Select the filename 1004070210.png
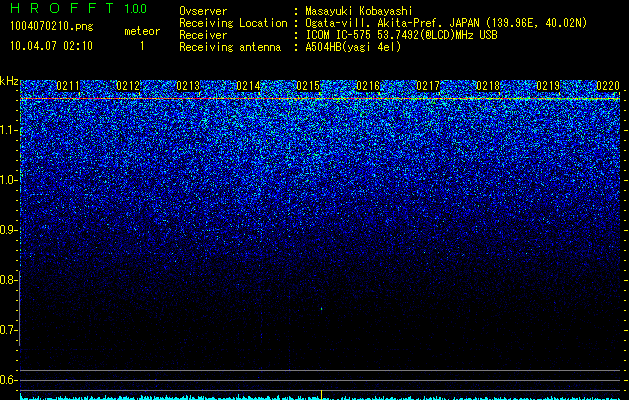This screenshot has width=629, height=400. point(52,26)
